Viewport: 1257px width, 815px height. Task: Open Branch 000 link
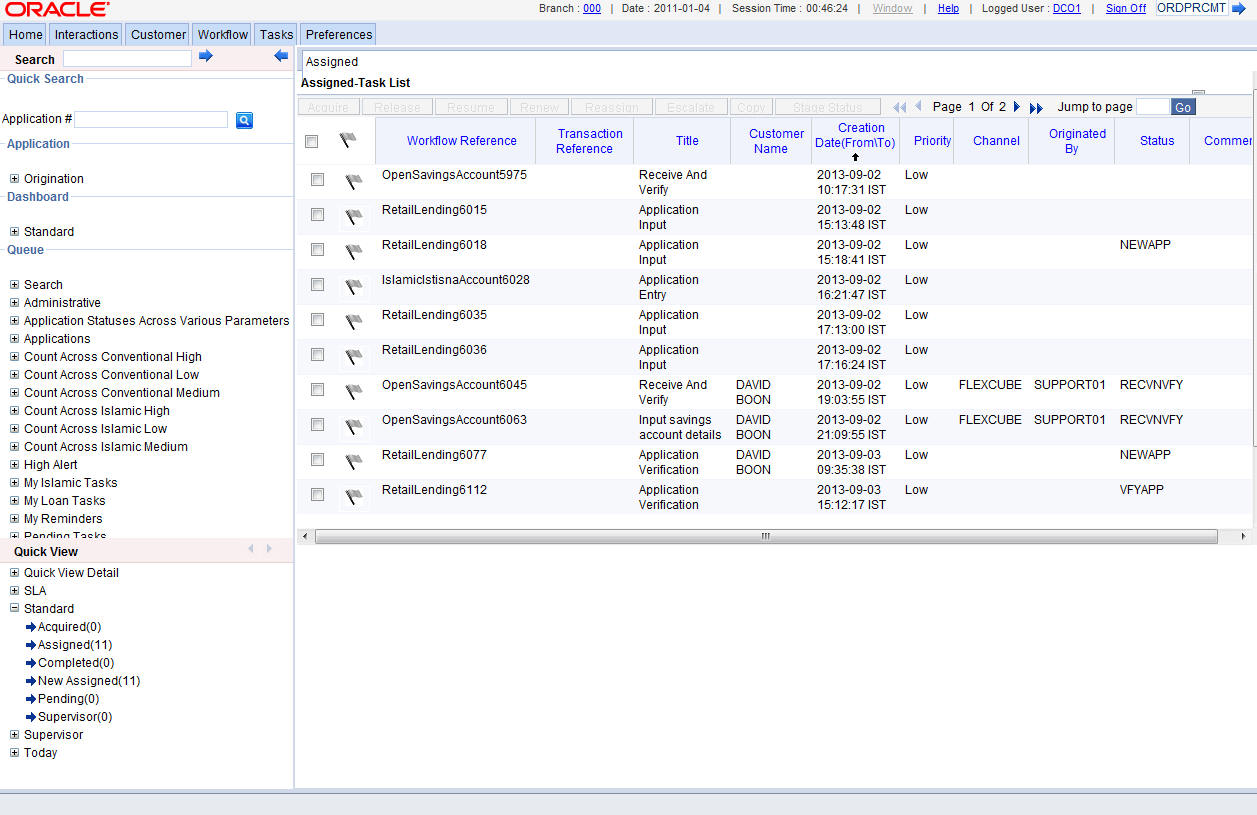coord(592,8)
